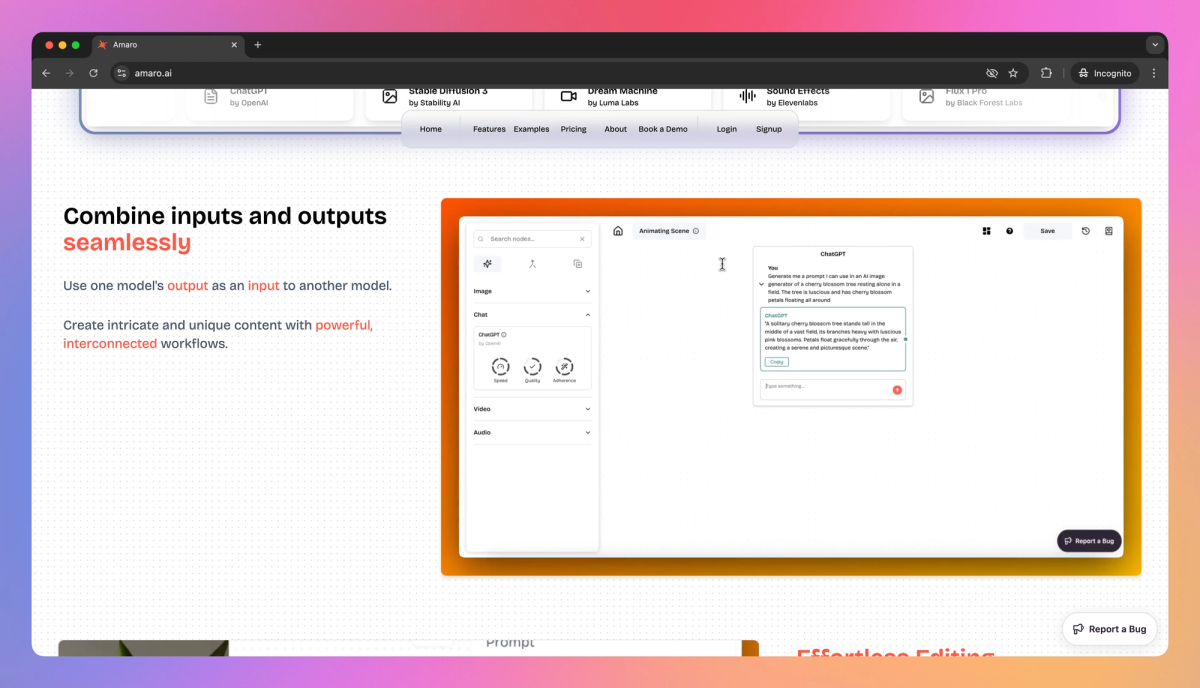Viewport: 1200px width, 688px height.
Task: Open a new browser tab with plus
Action: pos(257,45)
